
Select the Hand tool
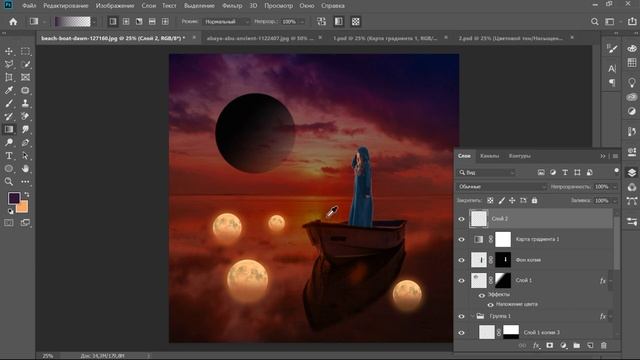(25, 169)
